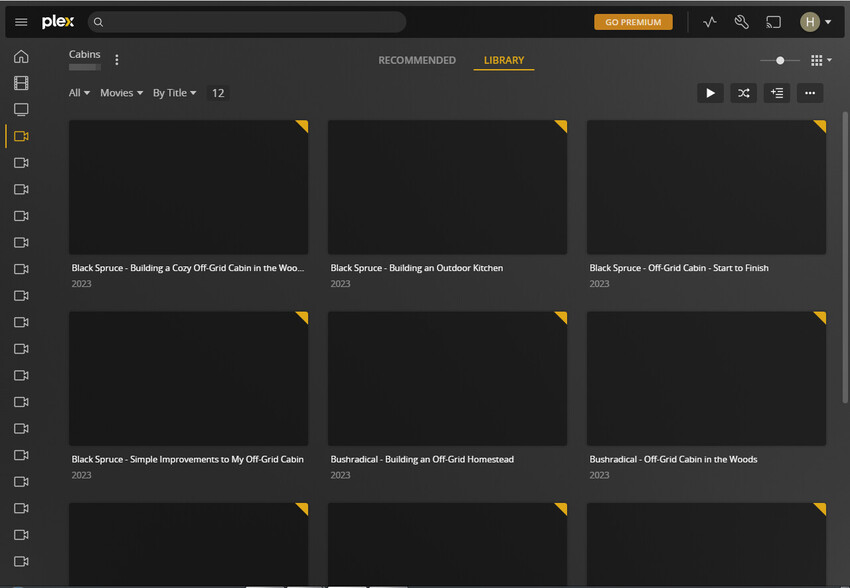850x588 pixels.
Task: Open the TV Shows sidebar icon
Action: click(x=21, y=109)
